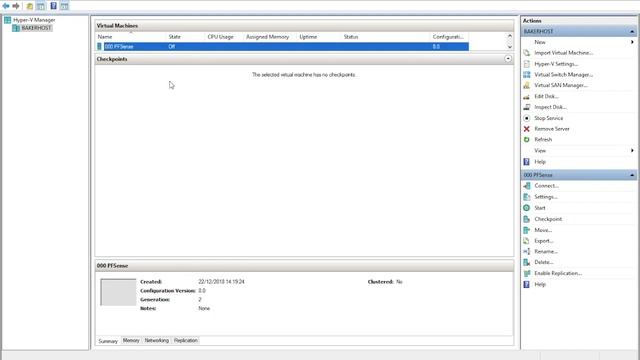
Task: Collapse the Checkpoints pane
Action: click(508, 59)
